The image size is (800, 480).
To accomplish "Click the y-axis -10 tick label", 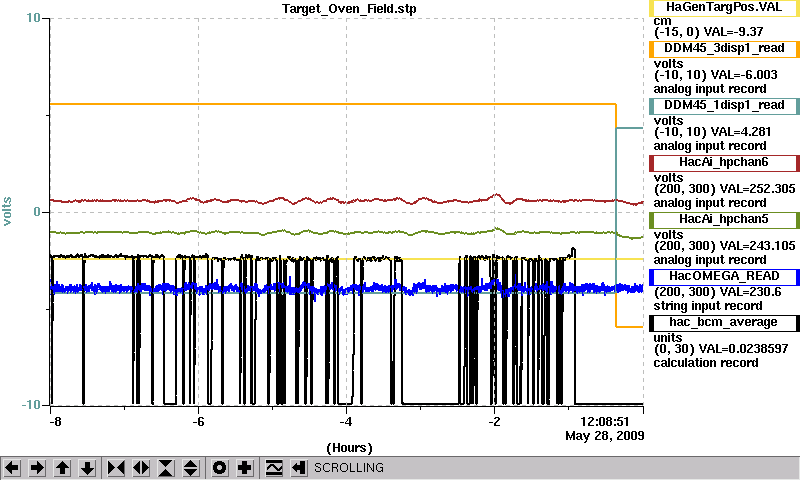I will (31, 405).
